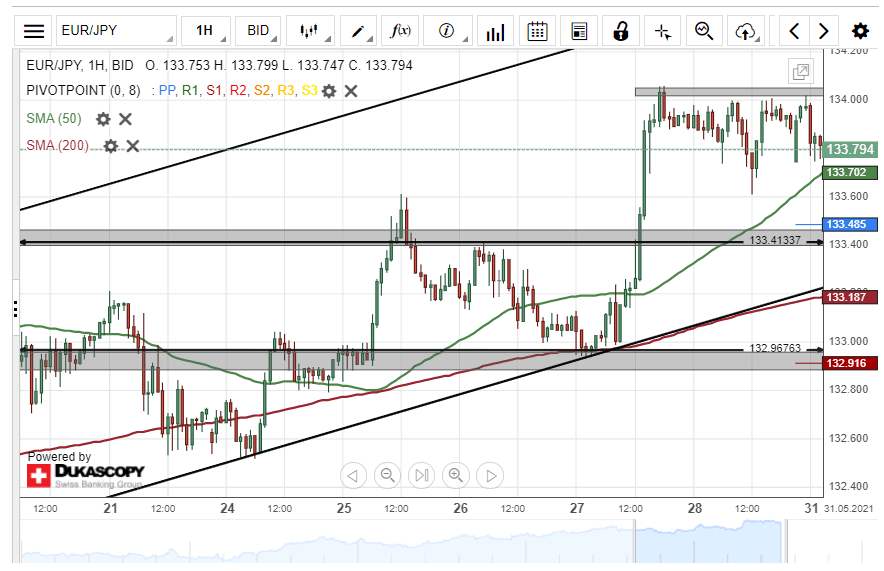The image size is (884, 571).
Task: Open the hamburger main menu
Action: [x=34, y=31]
